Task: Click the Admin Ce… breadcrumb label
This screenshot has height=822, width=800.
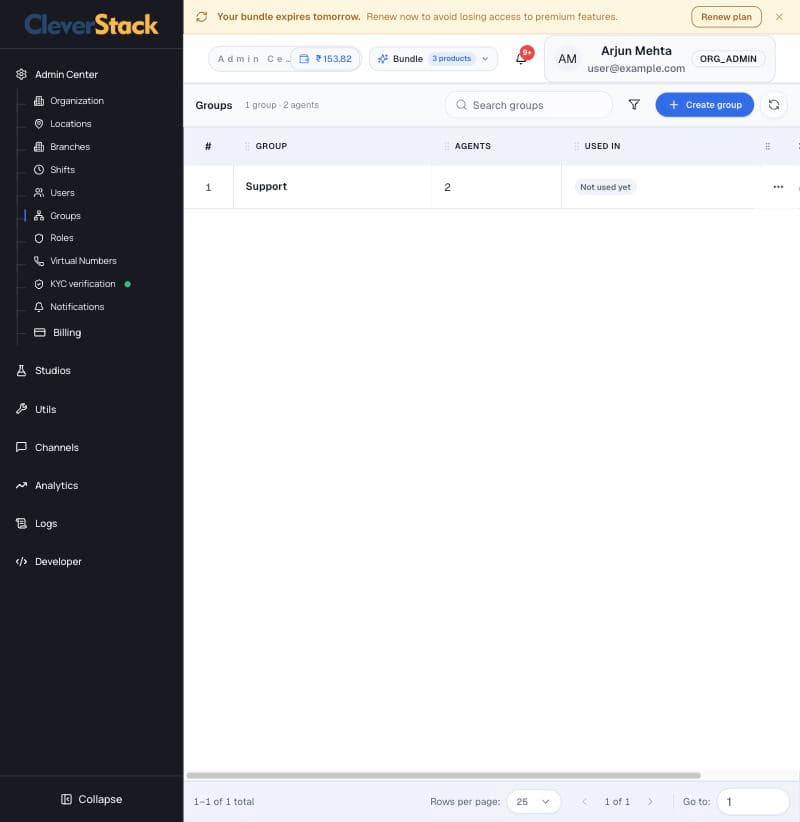Action: (253, 59)
